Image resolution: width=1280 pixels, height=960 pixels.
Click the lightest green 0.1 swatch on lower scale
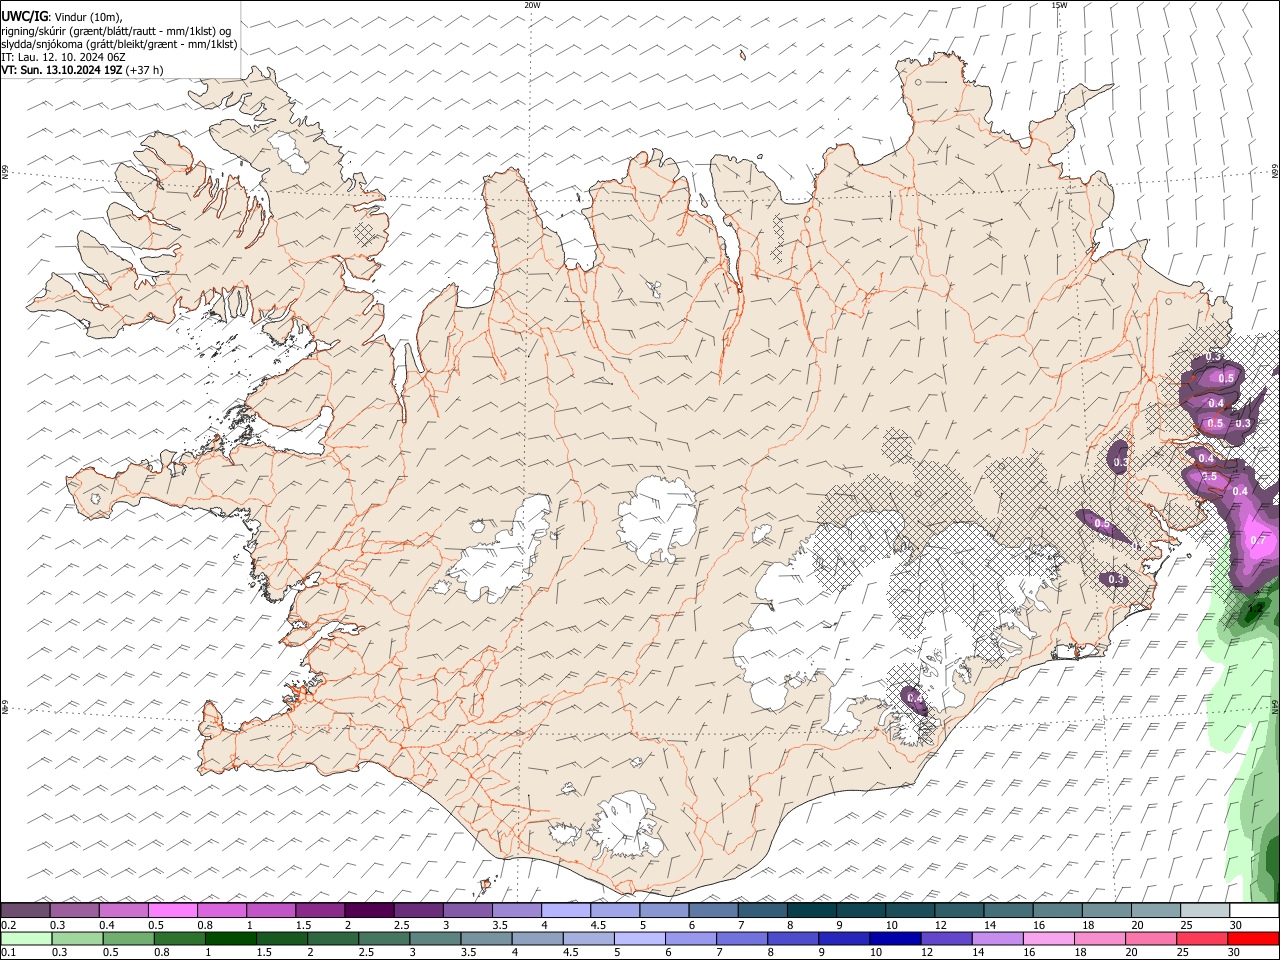pyautogui.click(x=26, y=938)
